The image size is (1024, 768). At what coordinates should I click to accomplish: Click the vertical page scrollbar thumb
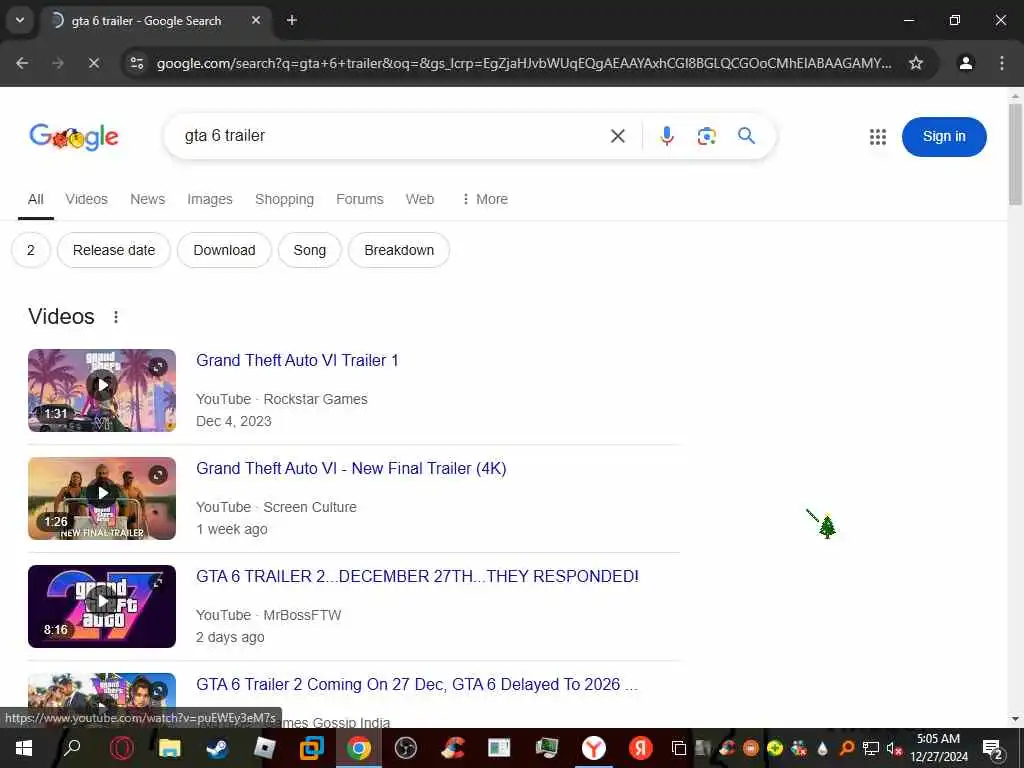[1015, 154]
